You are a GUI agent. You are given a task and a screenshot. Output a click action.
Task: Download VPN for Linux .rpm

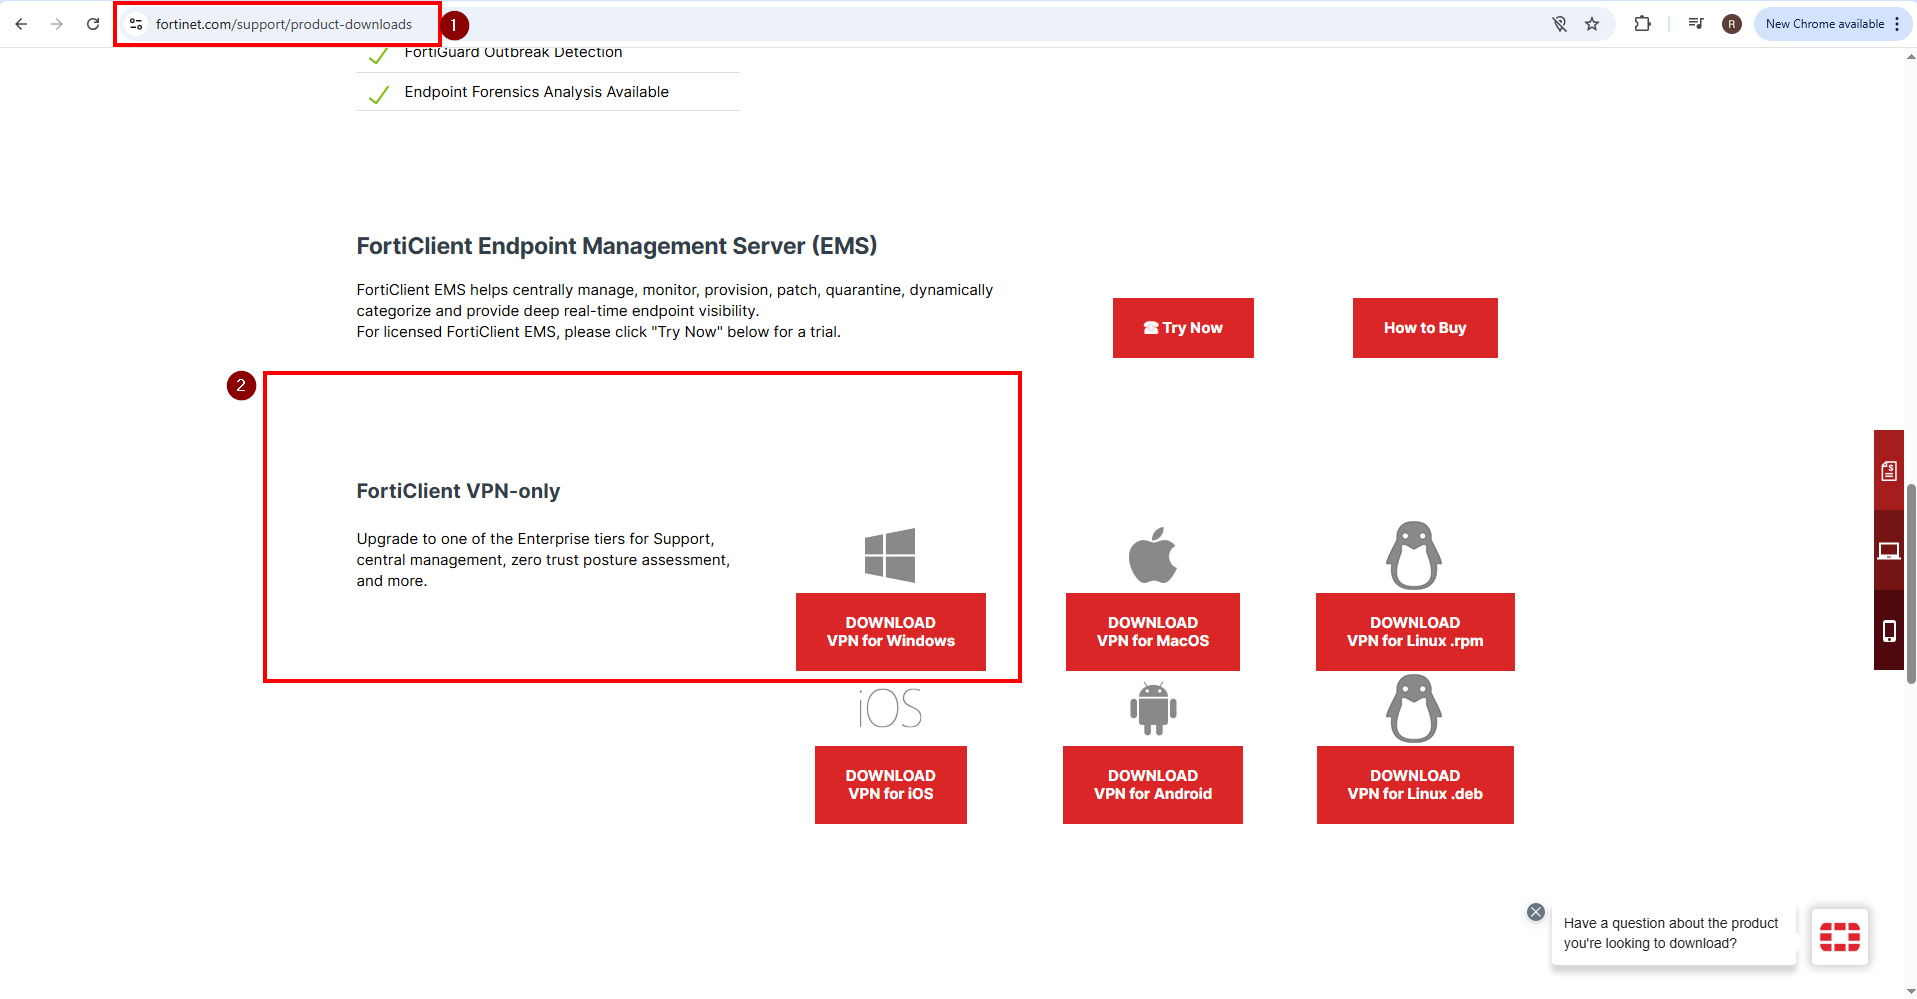(x=1415, y=632)
